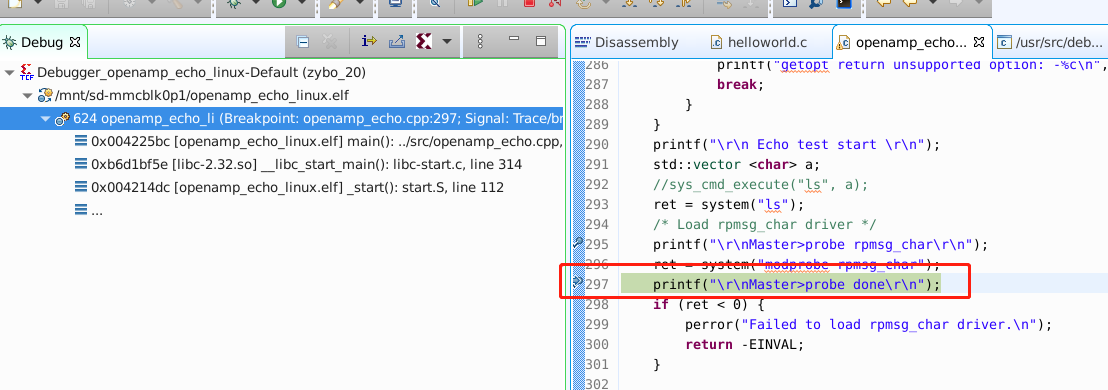Collapse the Debugger_openamp_echo_linux-Default tree node
Screen dimensions: 1108x390
click(x=9, y=72)
